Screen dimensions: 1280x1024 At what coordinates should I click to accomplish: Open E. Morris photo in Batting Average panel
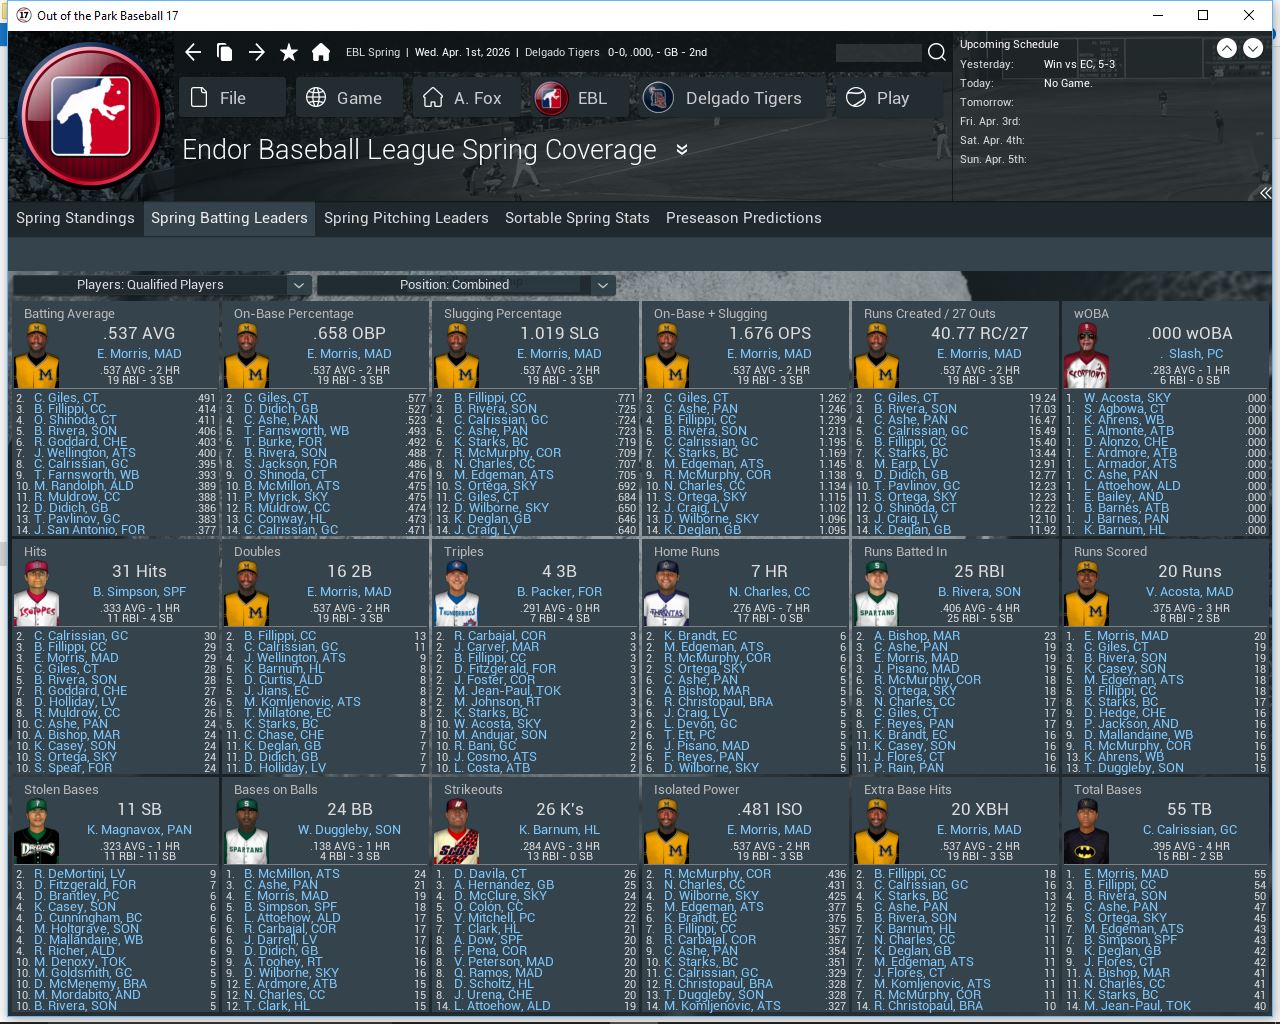[38, 356]
